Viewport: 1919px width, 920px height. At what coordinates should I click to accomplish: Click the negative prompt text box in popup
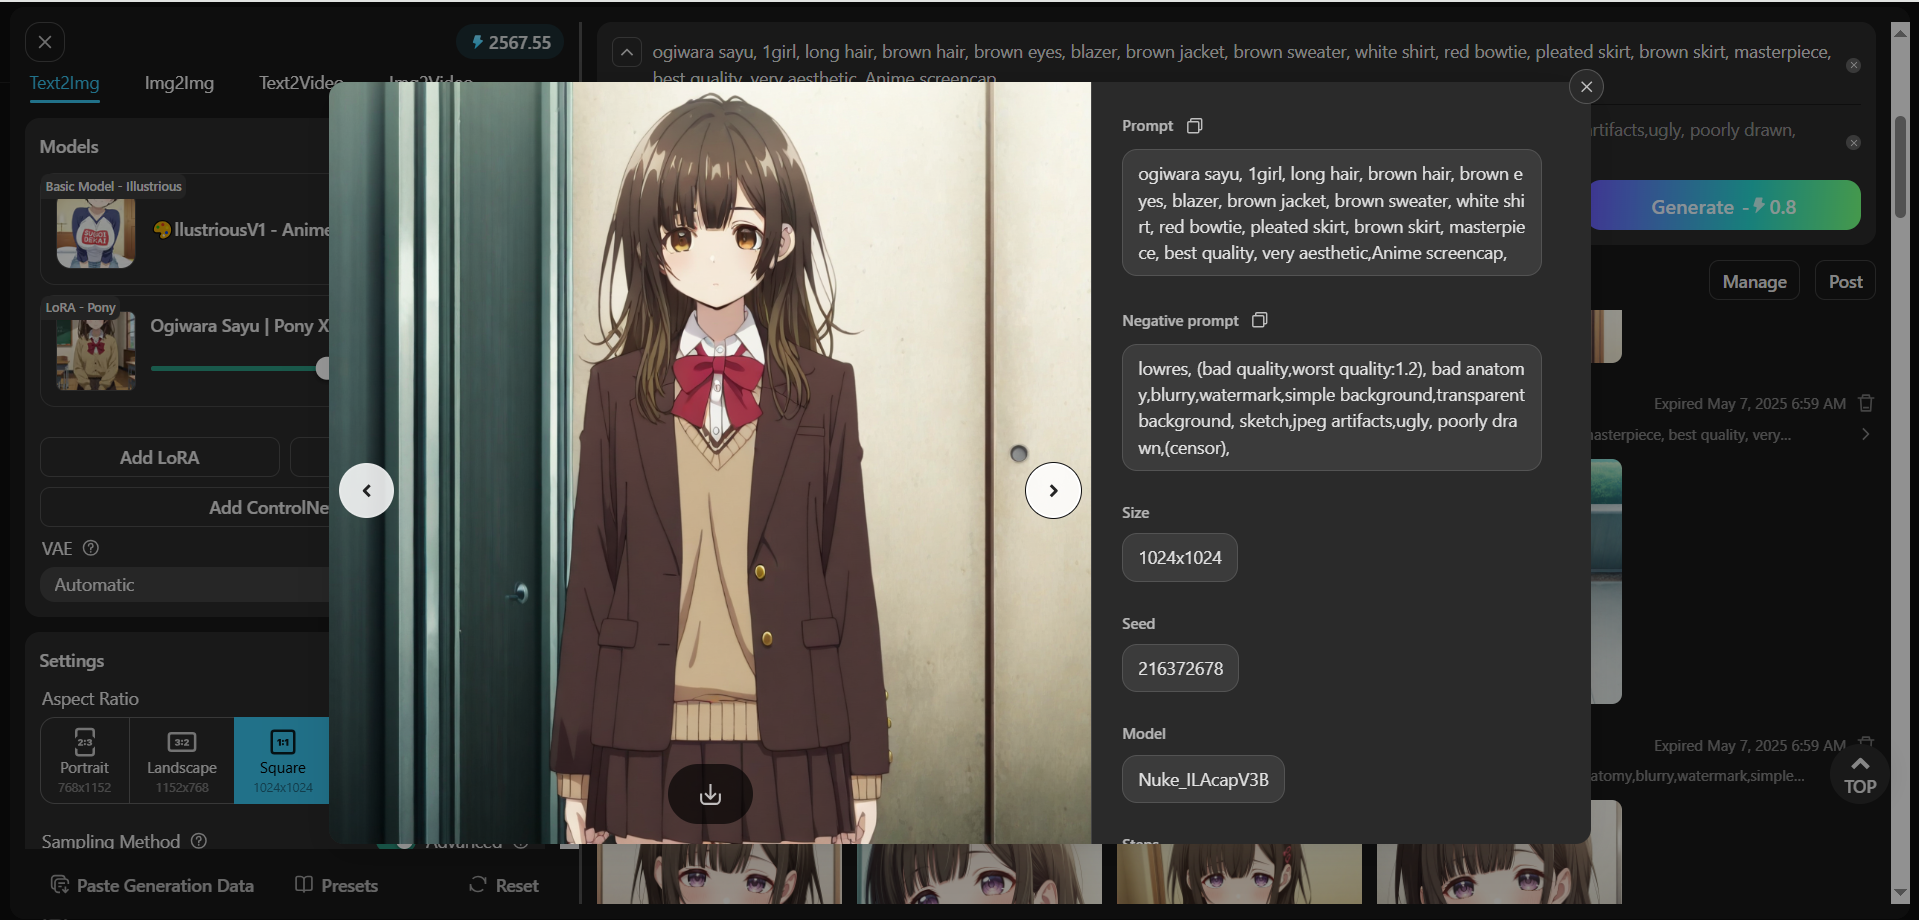coord(1331,408)
